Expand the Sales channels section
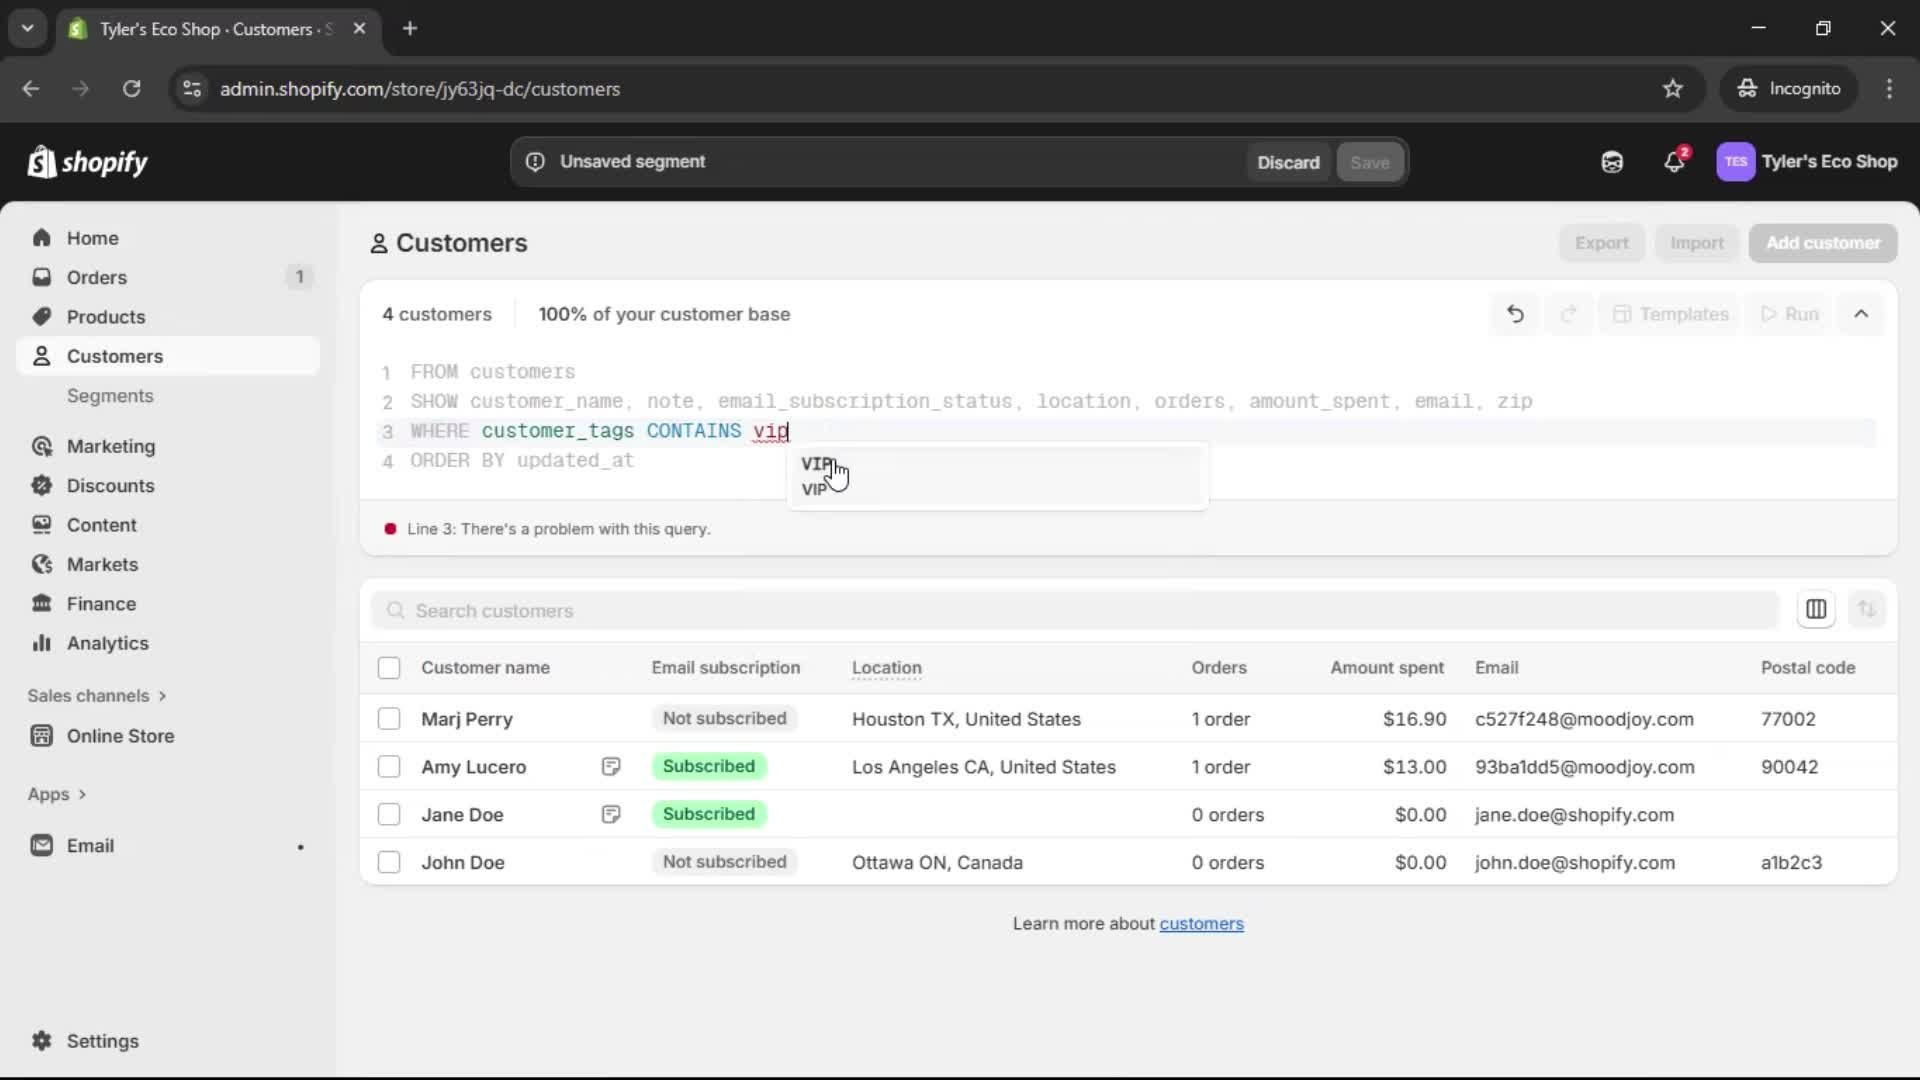The image size is (1920, 1080). point(97,696)
